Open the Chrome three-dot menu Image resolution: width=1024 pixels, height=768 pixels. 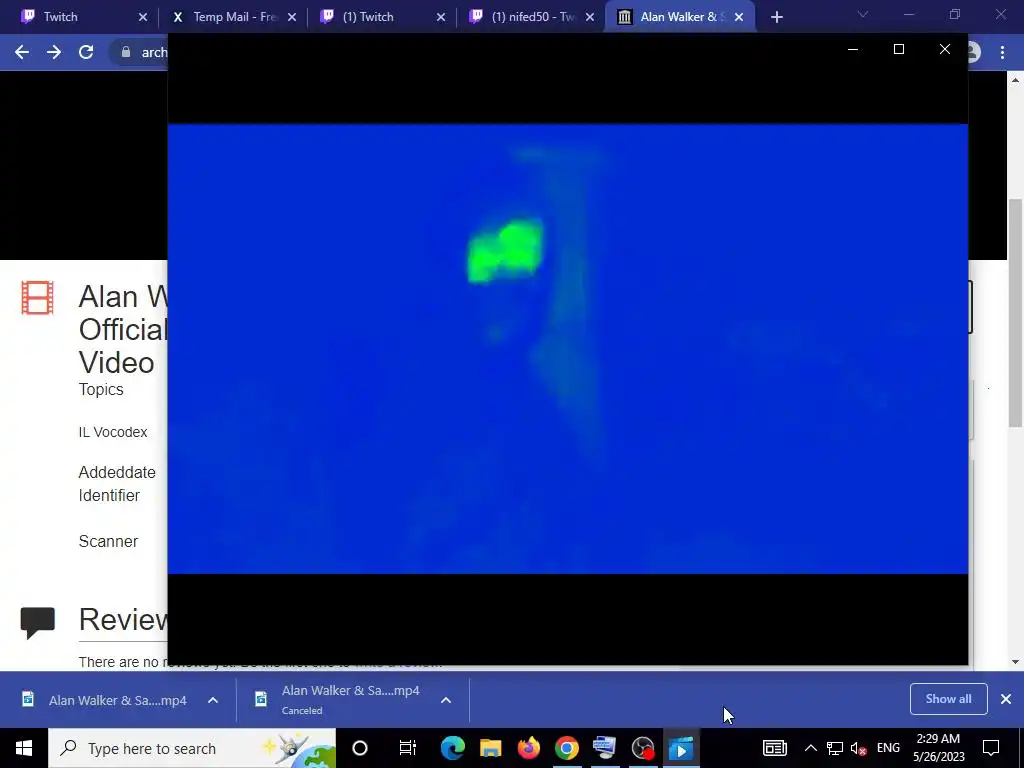pos(1002,52)
